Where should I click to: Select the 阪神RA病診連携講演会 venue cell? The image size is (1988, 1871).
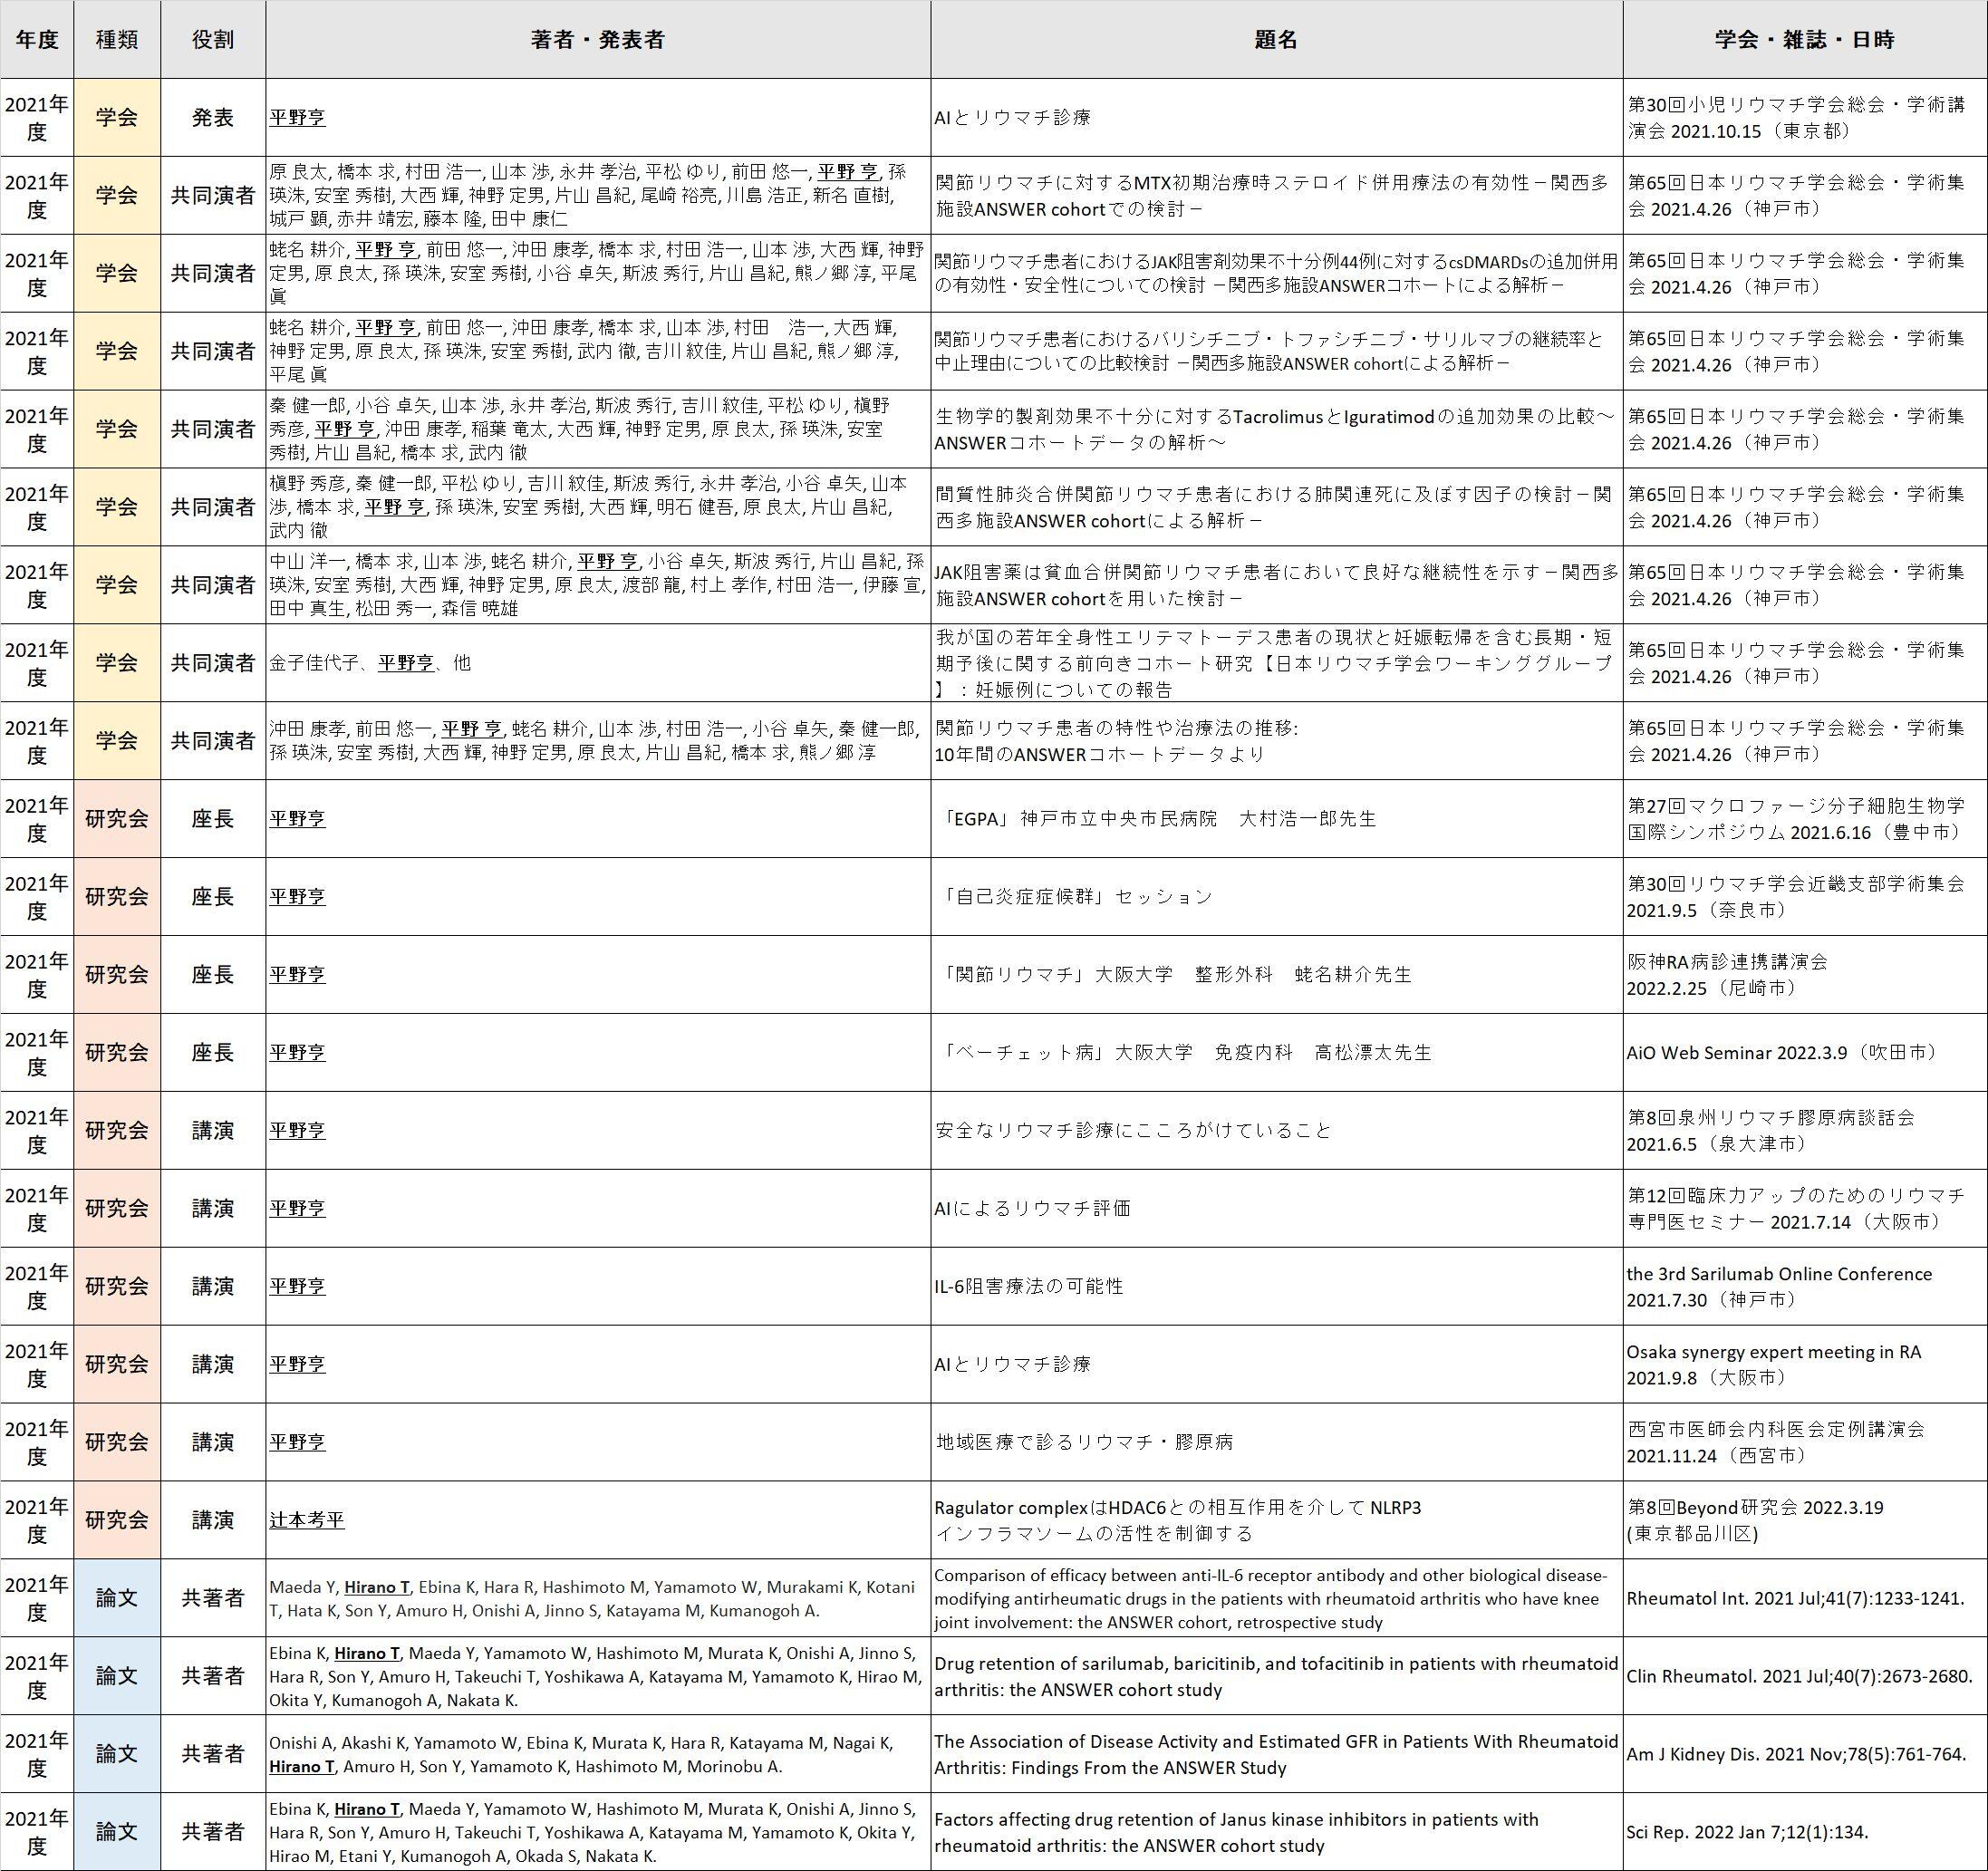1804,975
